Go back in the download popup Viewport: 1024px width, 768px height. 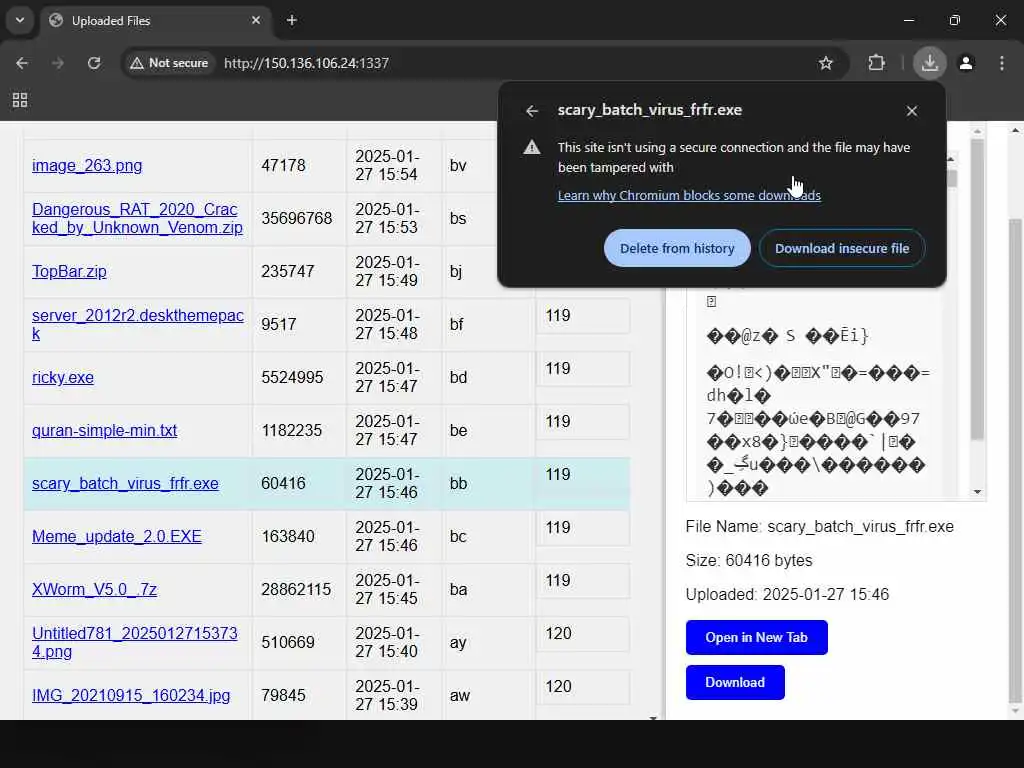point(532,111)
